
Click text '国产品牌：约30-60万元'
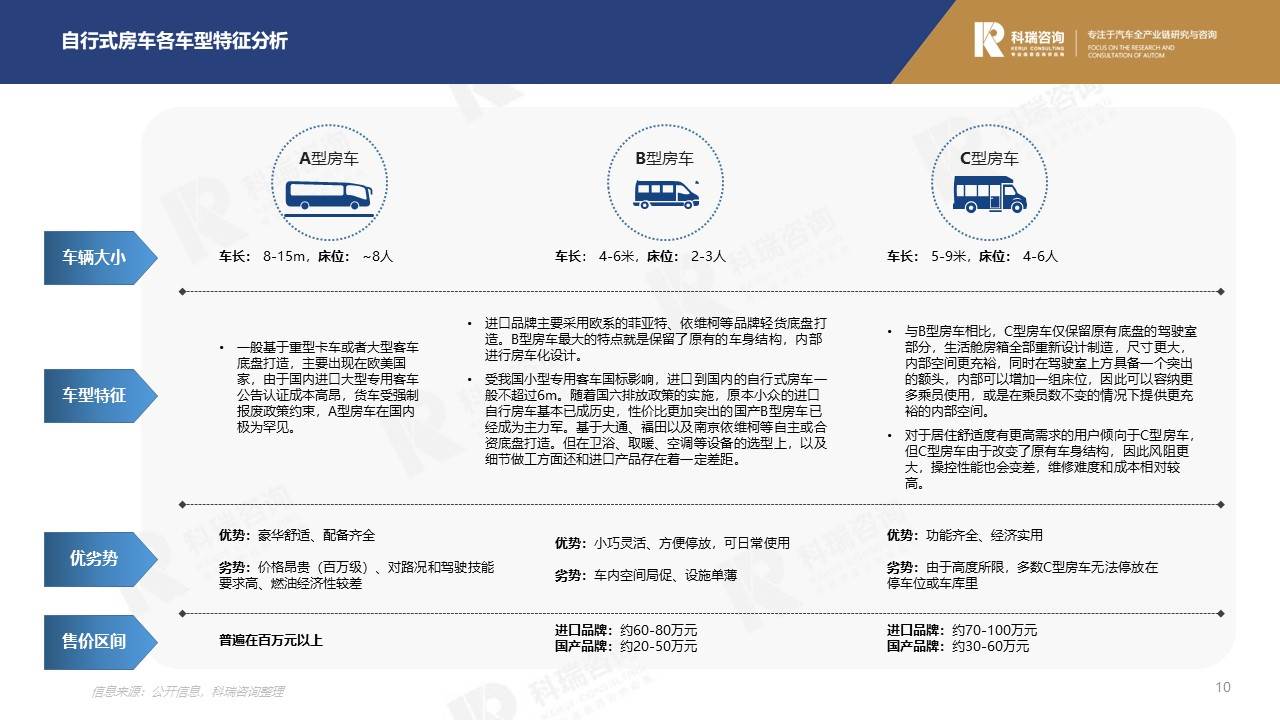point(958,647)
